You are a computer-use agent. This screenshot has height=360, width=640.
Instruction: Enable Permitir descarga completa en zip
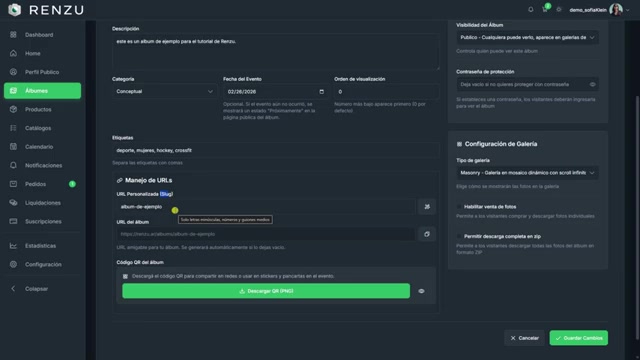(459, 236)
